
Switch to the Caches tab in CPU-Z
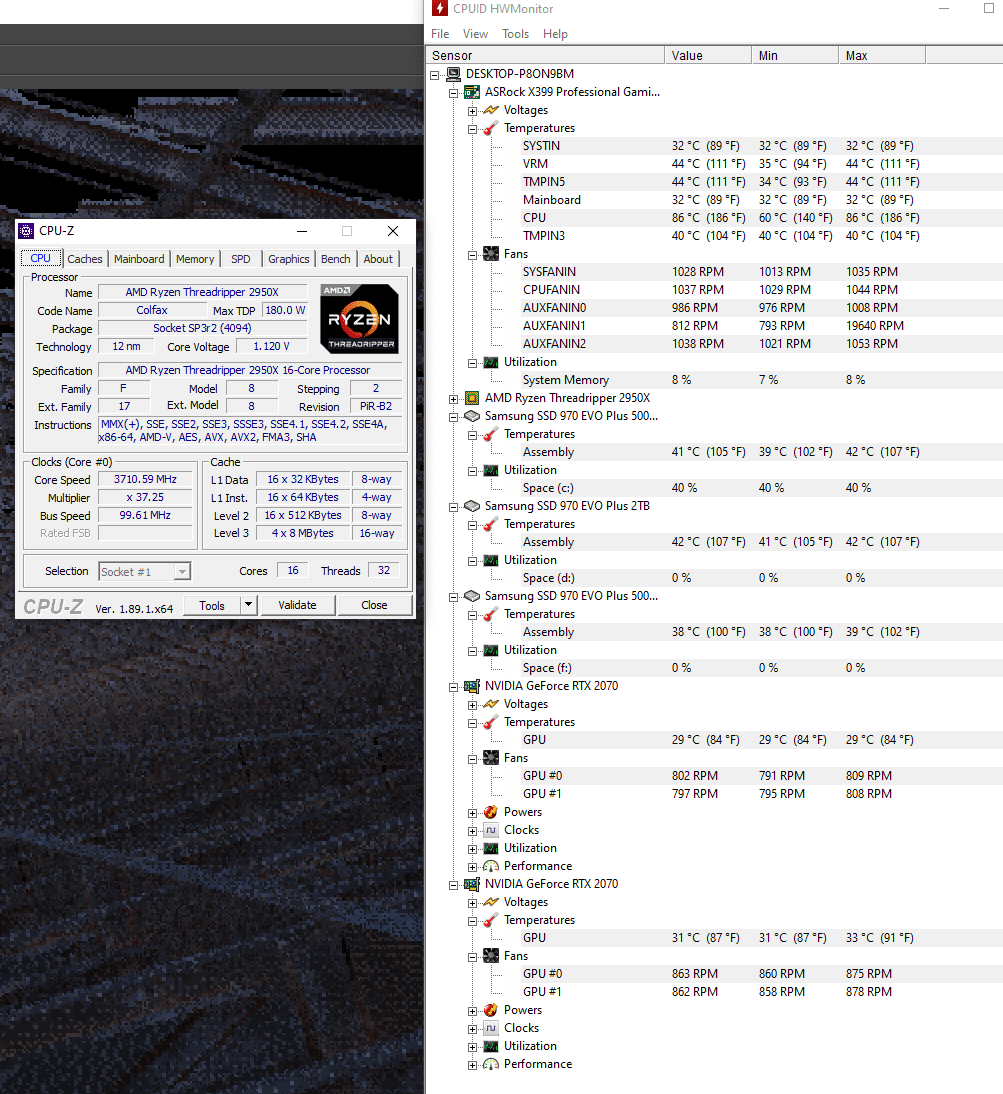click(85, 259)
